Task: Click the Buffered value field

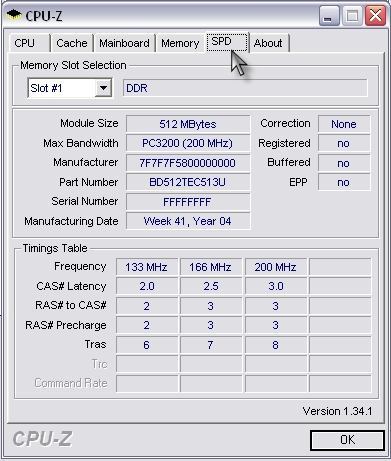Action: [344, 163]
